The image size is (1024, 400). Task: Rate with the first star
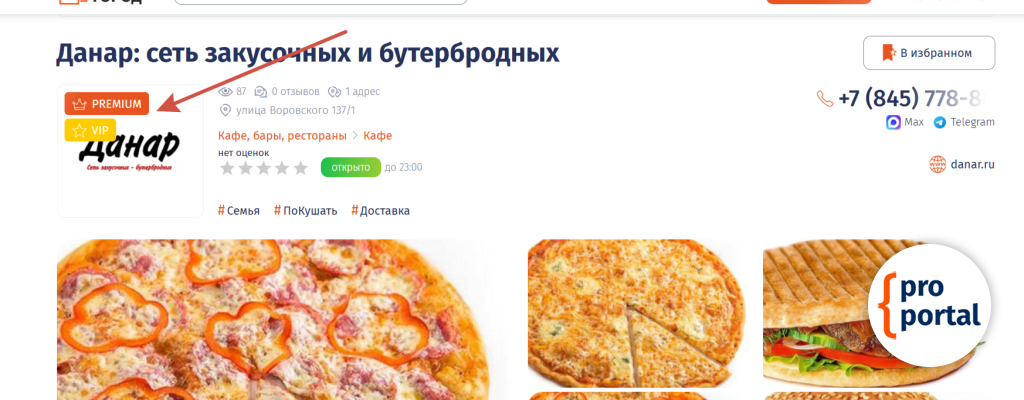[x=227, y=169]
